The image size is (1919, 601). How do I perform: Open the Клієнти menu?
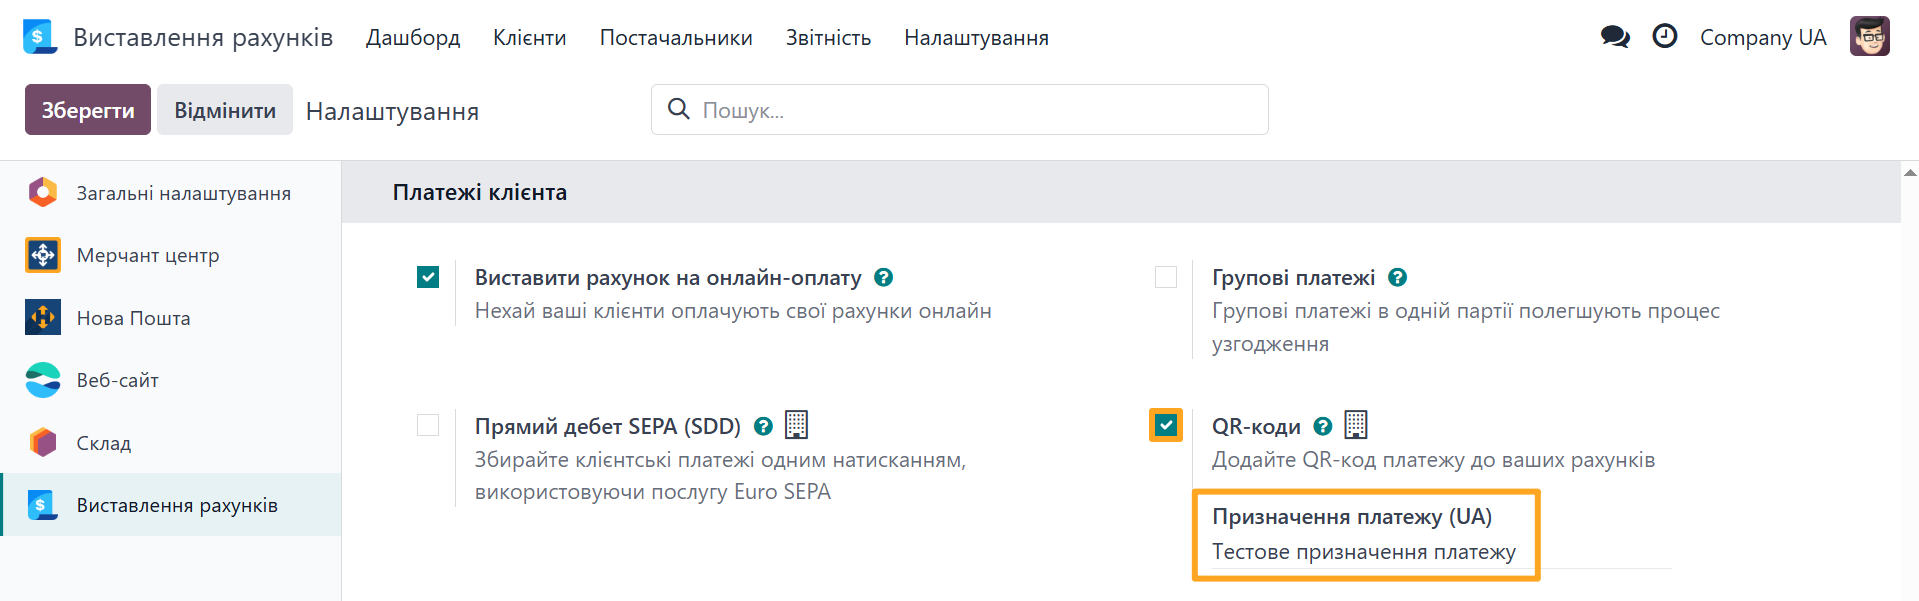pos(530,37)
